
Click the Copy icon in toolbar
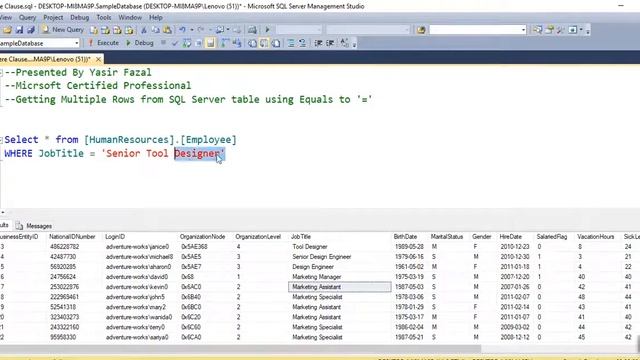[156, 30]
